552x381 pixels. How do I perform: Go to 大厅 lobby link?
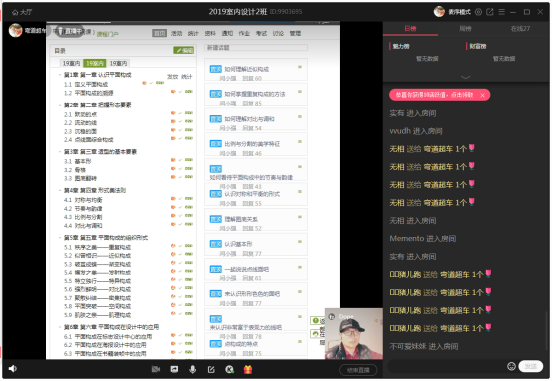point(22,12)
